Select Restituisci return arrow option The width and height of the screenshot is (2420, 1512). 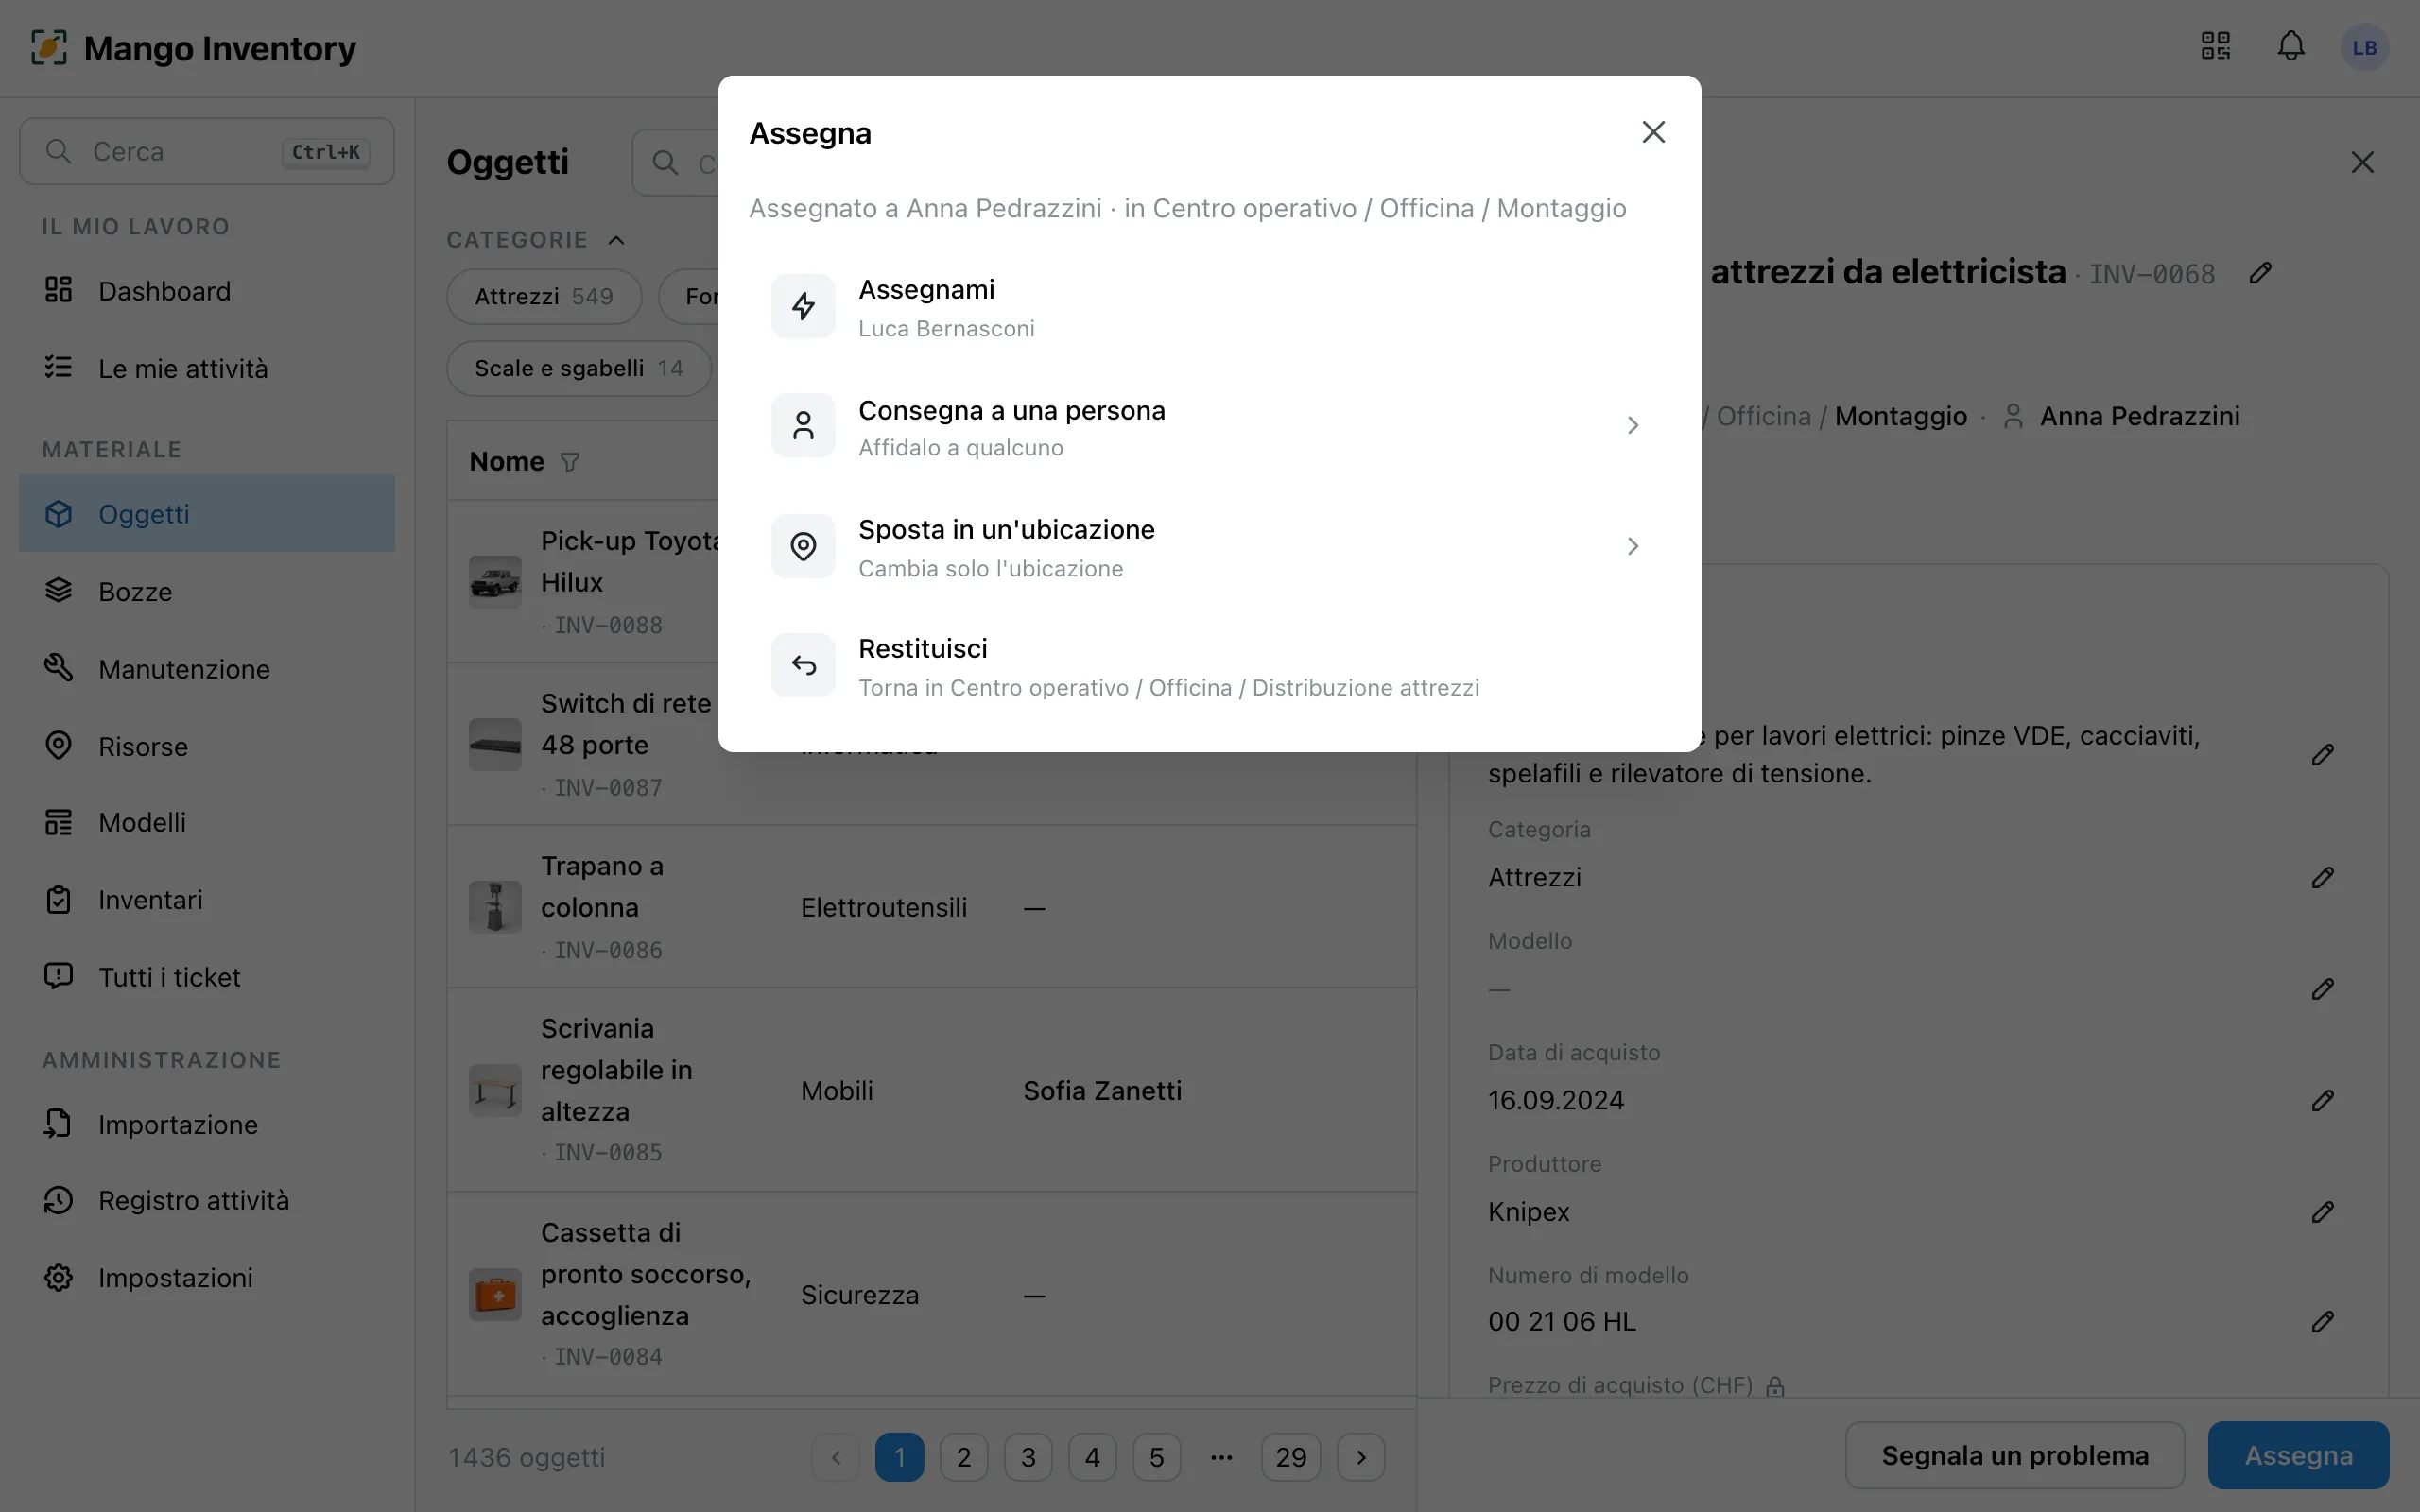tap(1209, 666)
